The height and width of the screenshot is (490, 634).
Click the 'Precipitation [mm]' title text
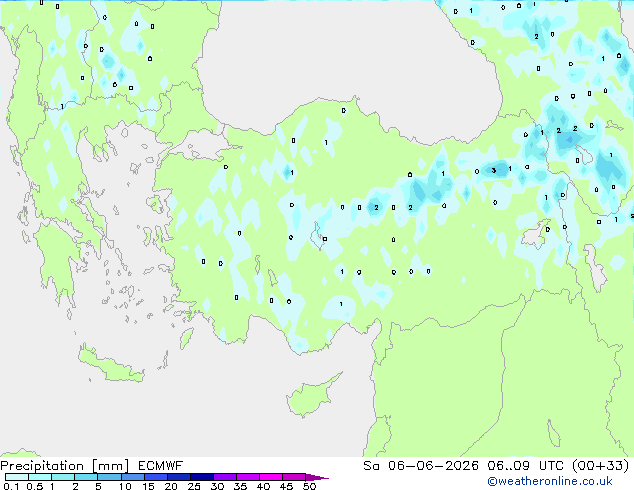[65, 466]
